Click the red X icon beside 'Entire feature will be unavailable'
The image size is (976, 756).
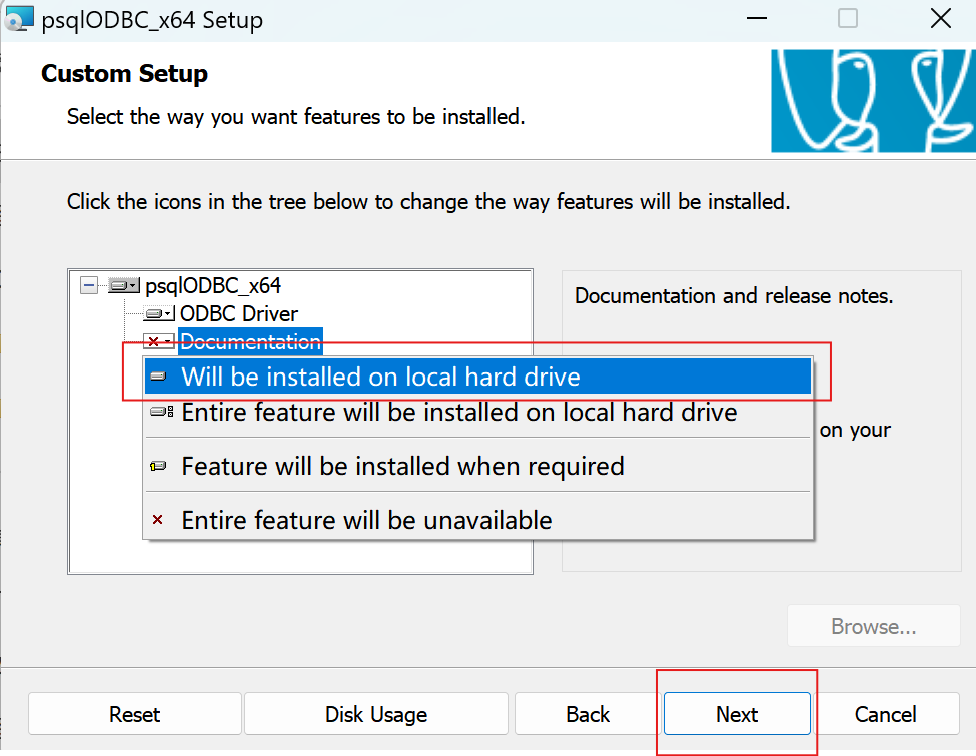[157, 519]
